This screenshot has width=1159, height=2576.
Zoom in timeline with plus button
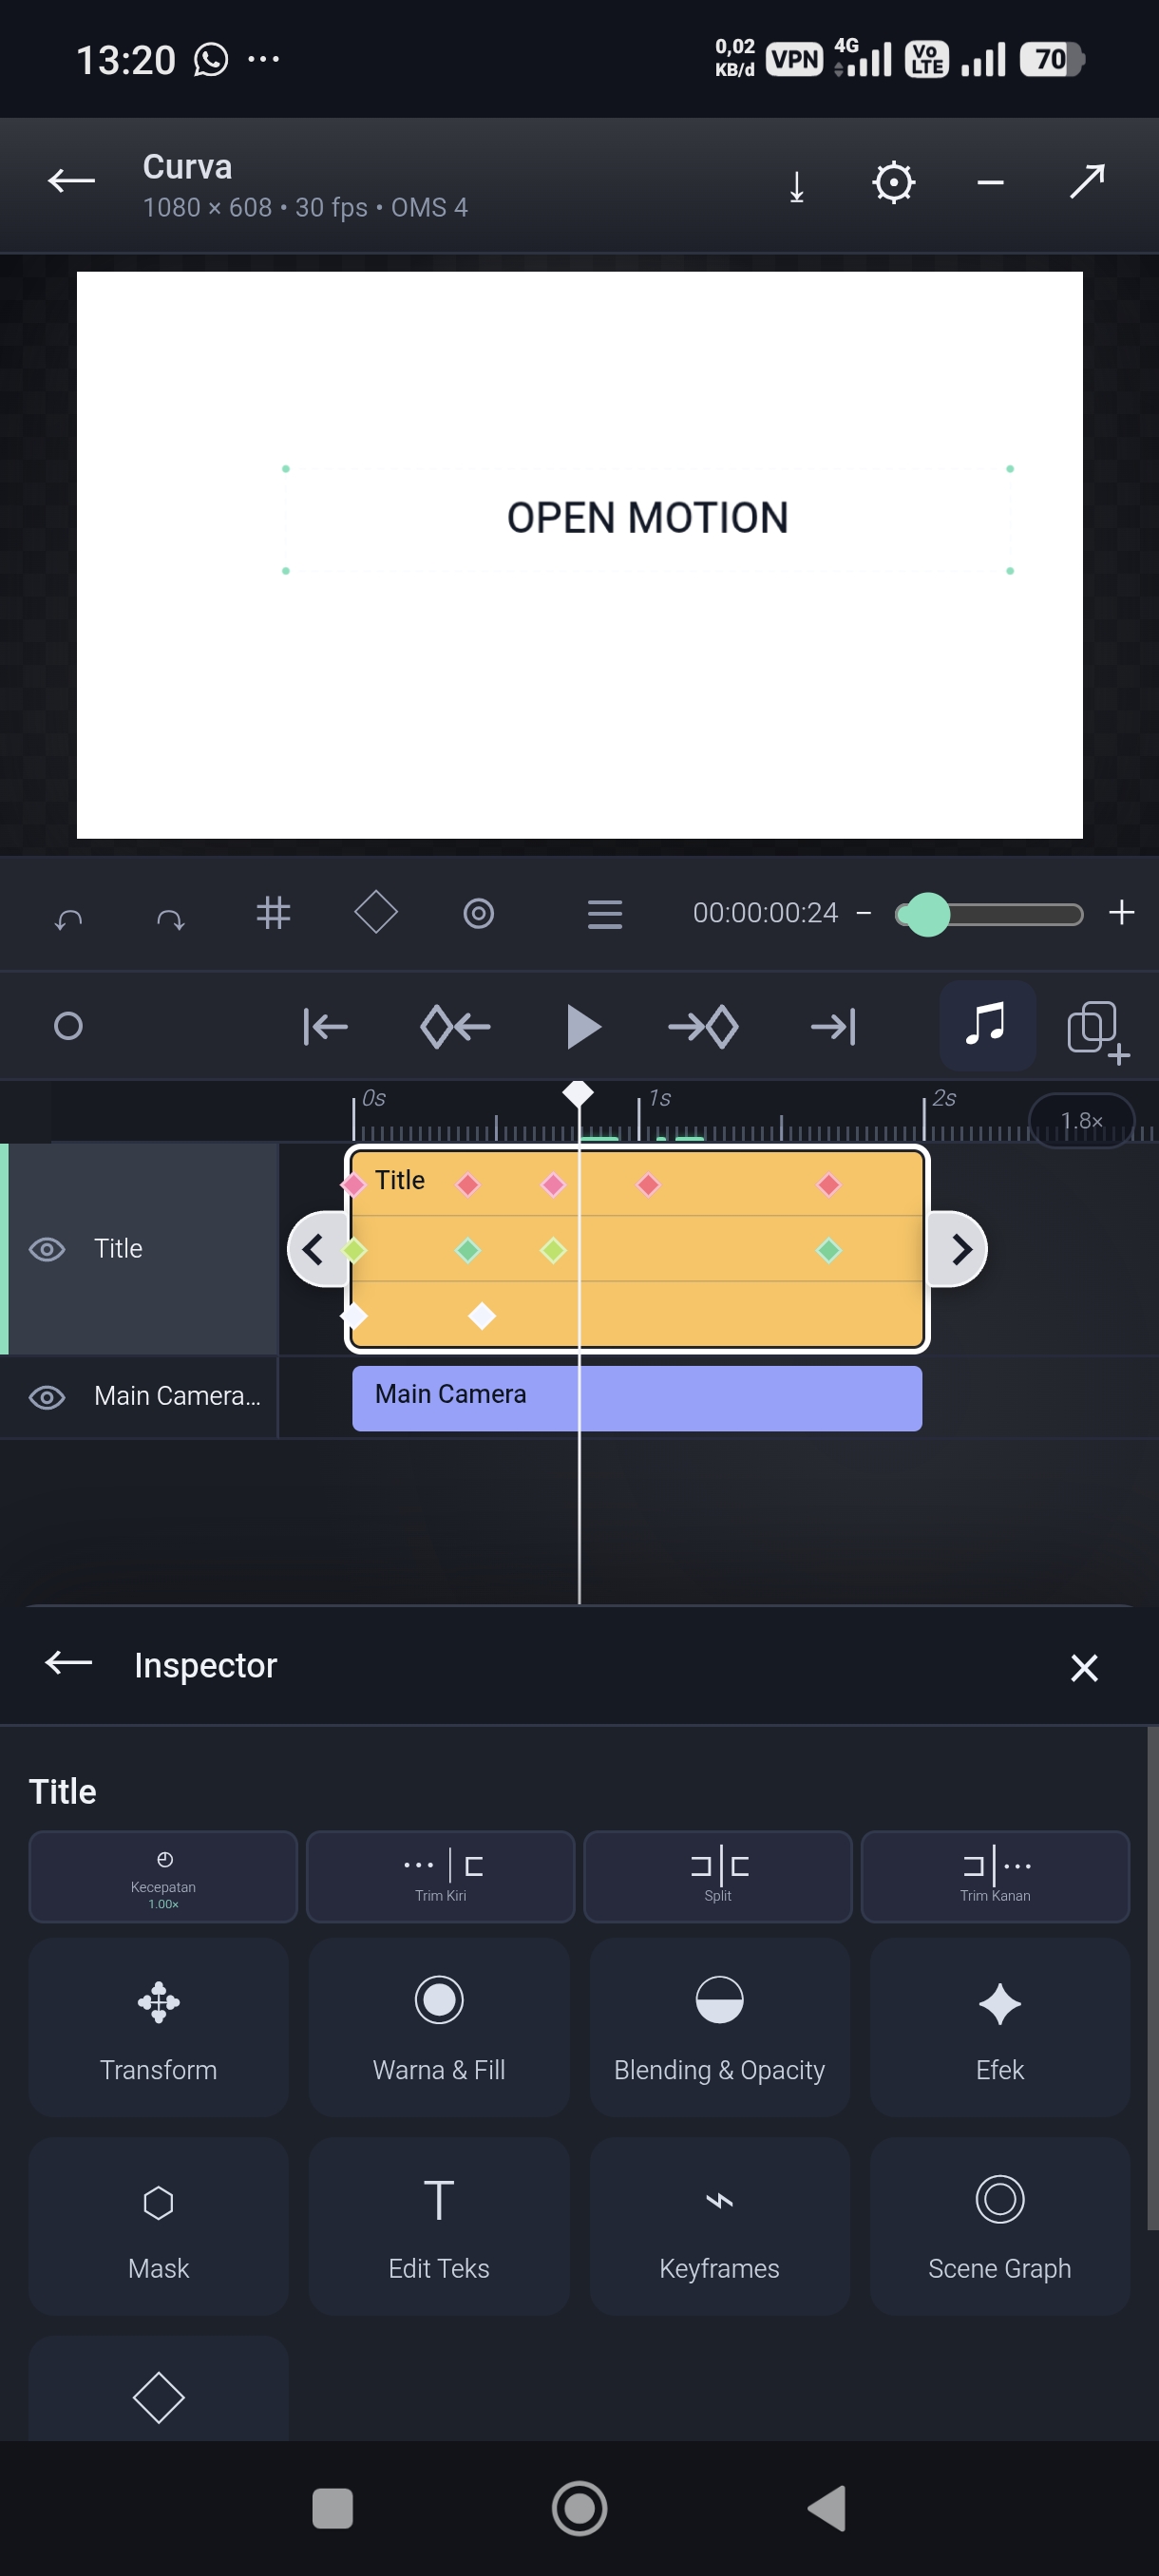[1121, 912]
